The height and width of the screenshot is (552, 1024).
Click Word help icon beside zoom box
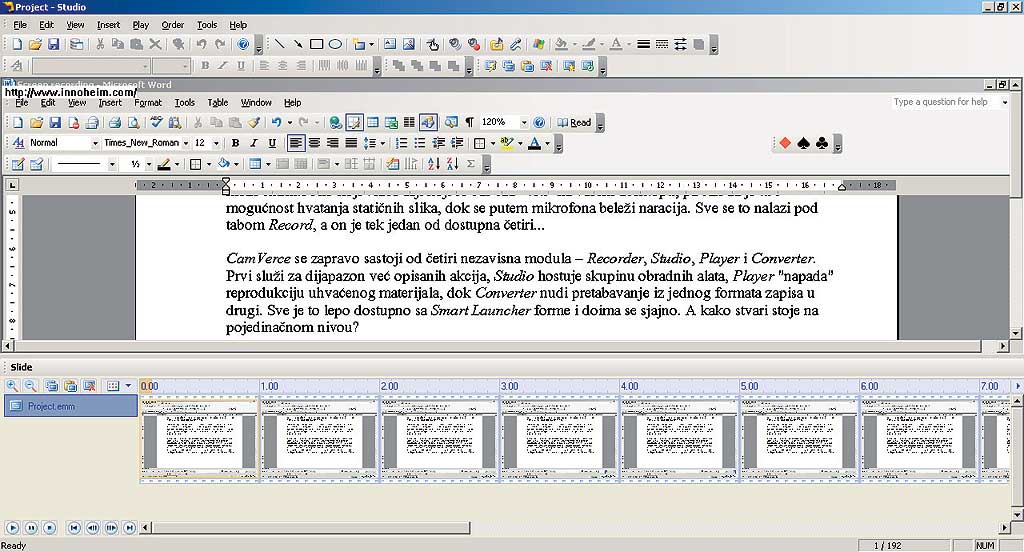click(x=539, y=122)
